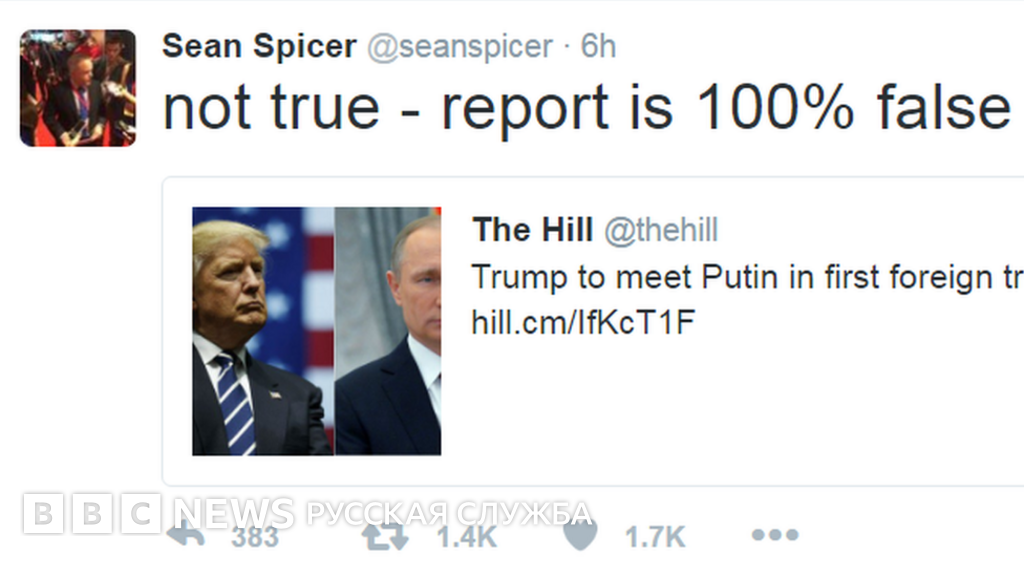
Task: Click the @thehill handle
Action: tap(662, 230)
